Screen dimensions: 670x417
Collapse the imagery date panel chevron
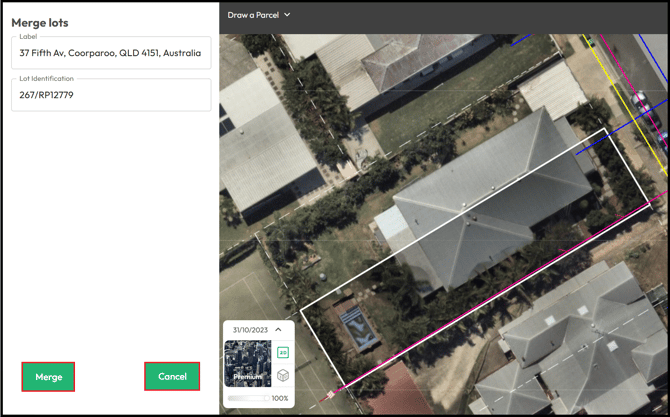click(278, 330)
